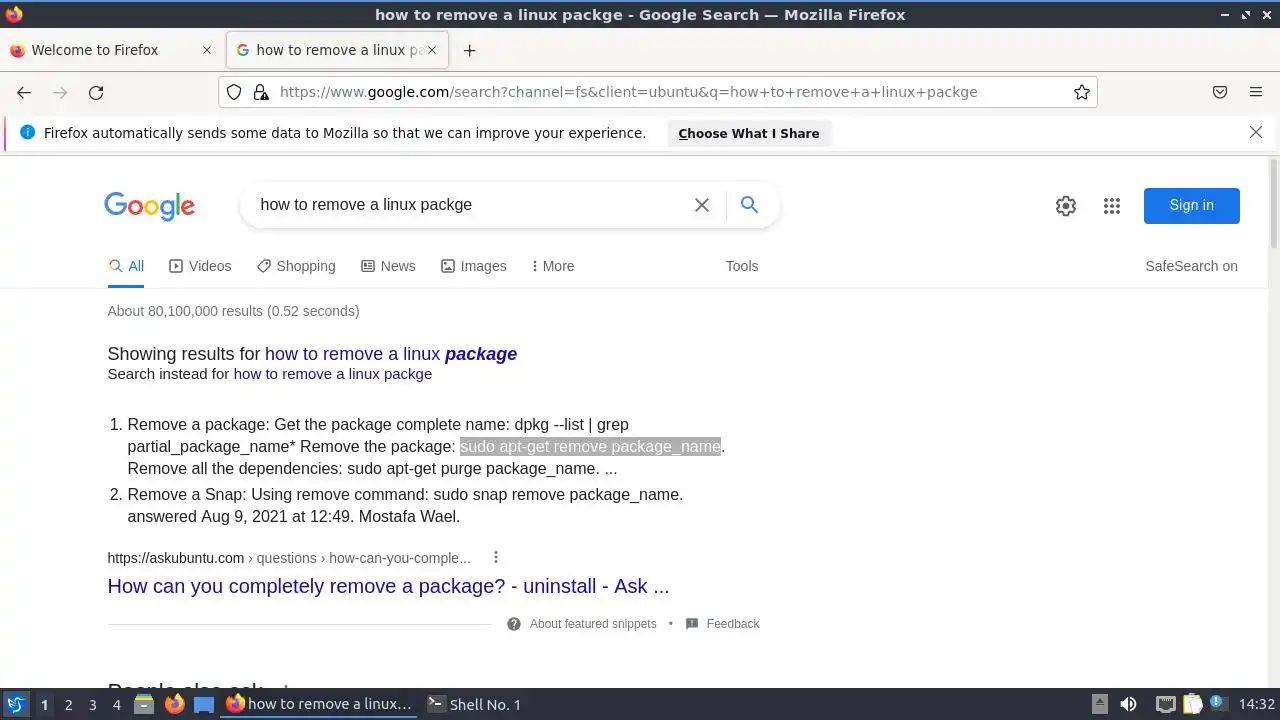Viewport: 1280px width, 720px height.
Task: Open Shell No. 1 taskbar window
Action: click(474, 704)
